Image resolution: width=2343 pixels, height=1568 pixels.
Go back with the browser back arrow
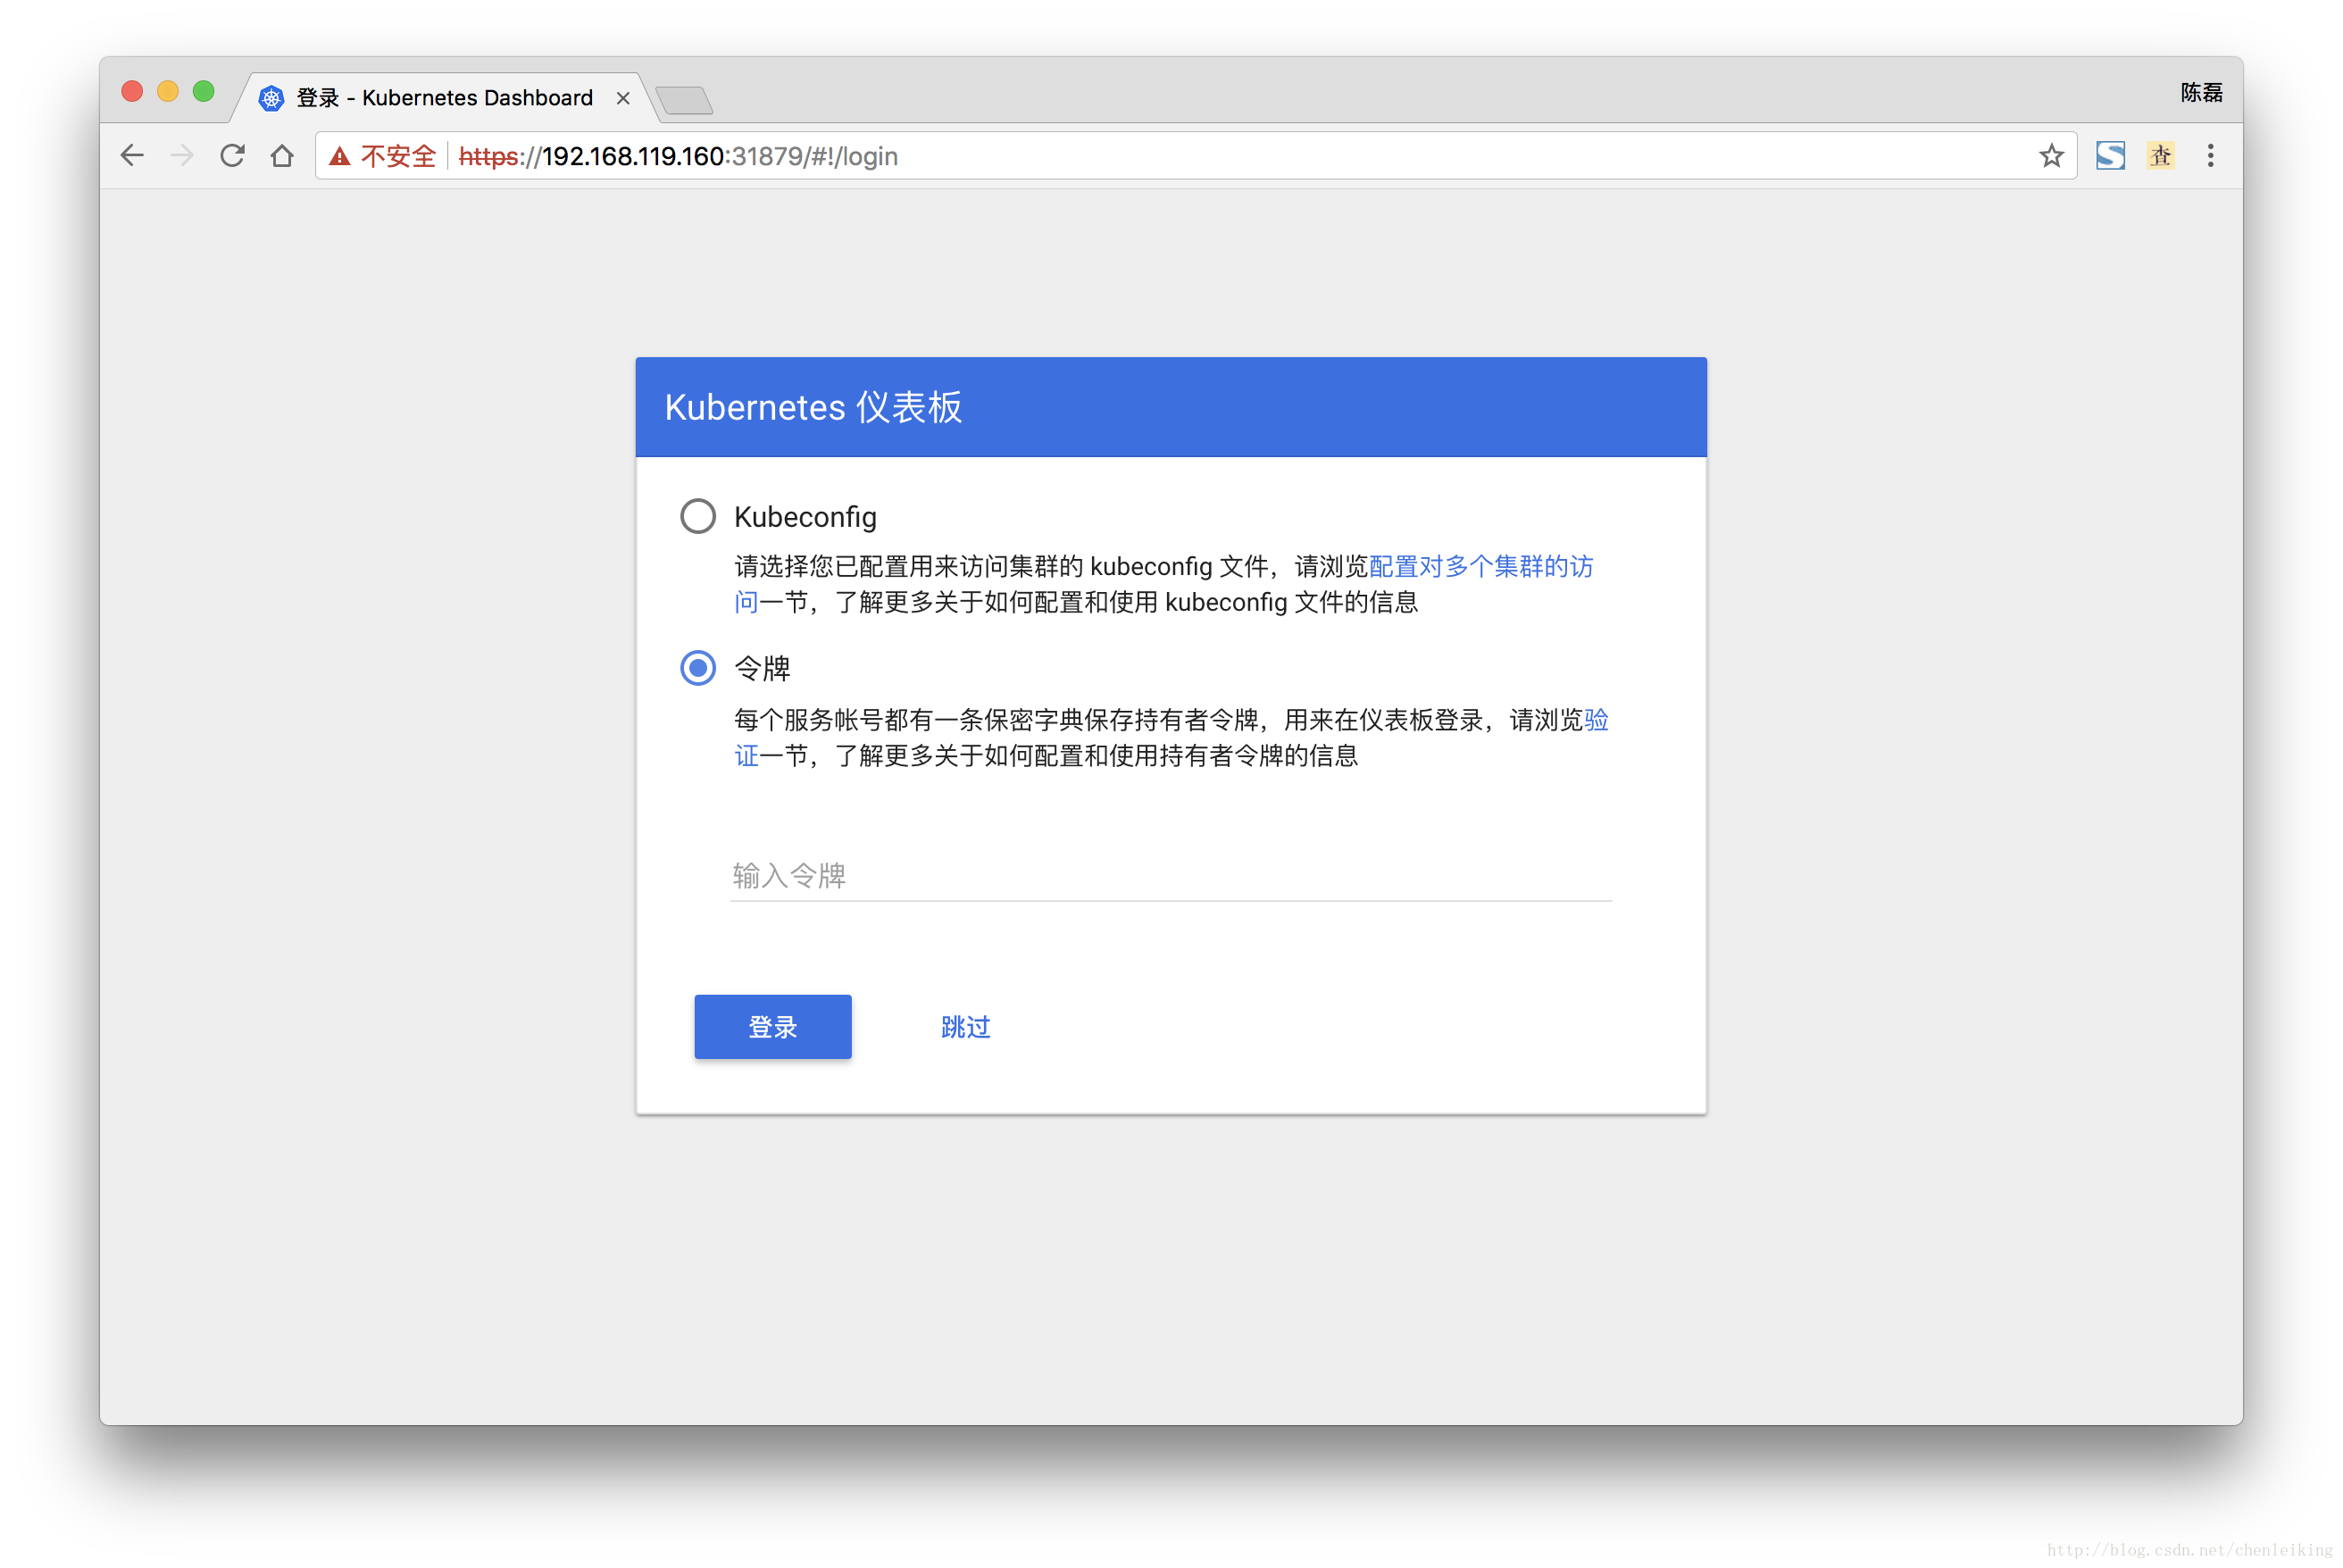(132, 156)
